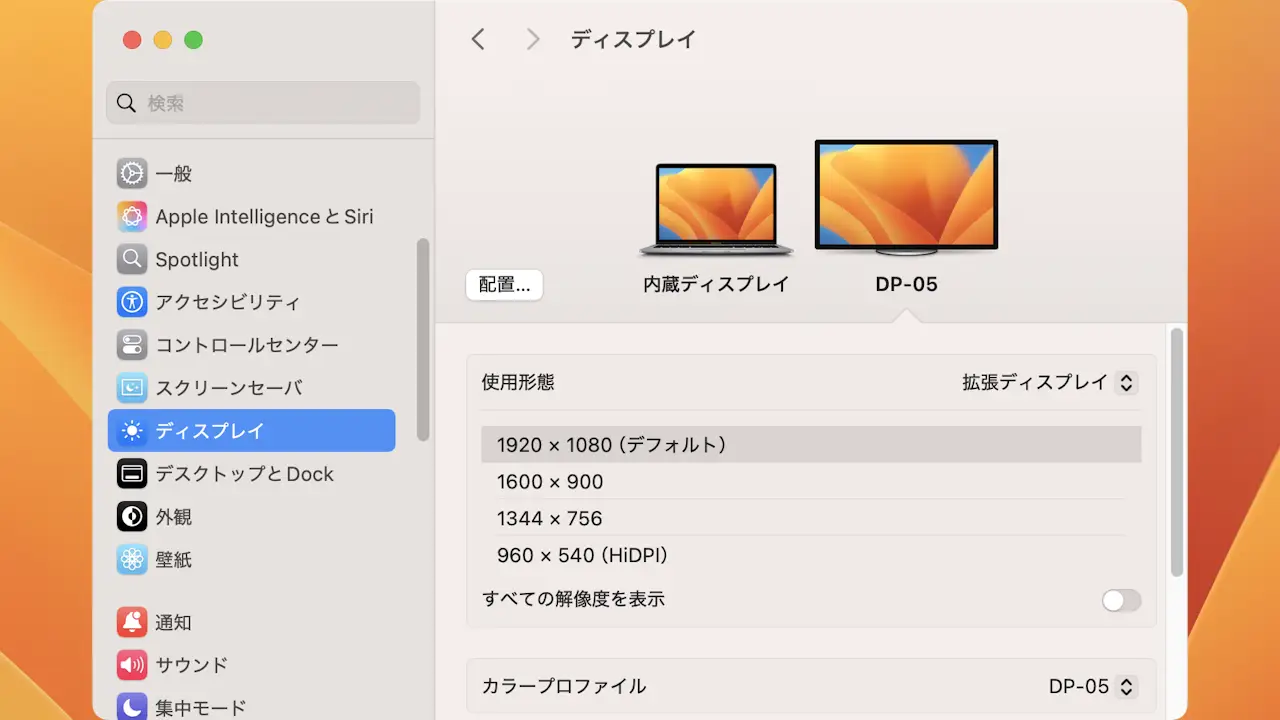Click the General (一般) gear icon

point(132,173)
